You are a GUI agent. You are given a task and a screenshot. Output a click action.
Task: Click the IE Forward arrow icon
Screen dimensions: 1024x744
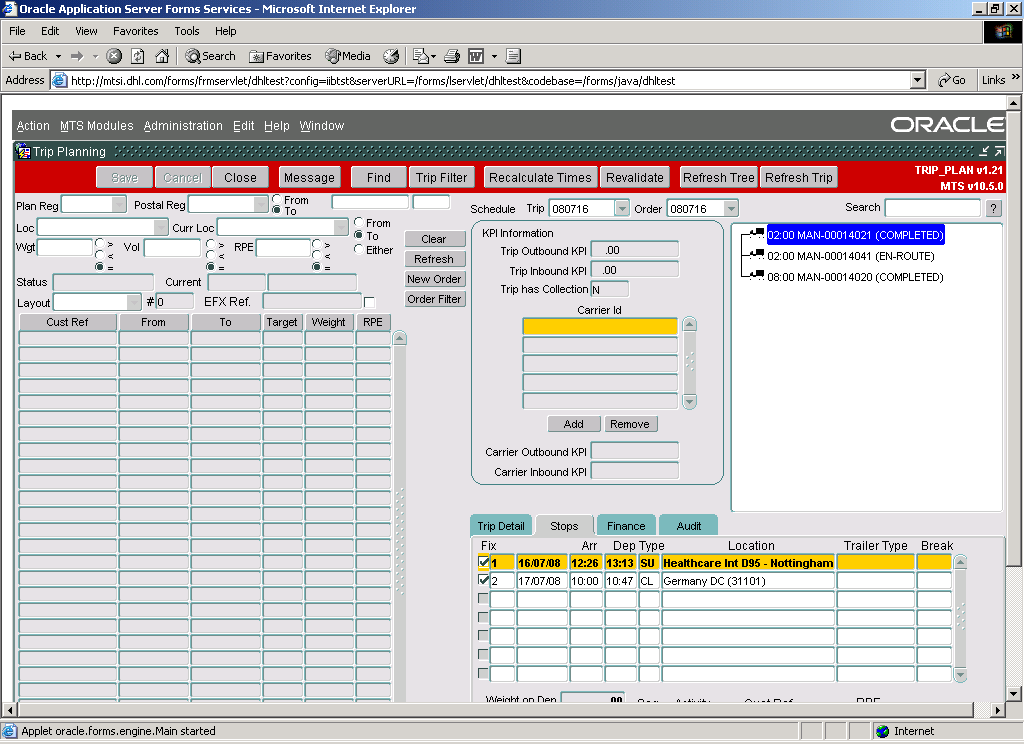77,56
